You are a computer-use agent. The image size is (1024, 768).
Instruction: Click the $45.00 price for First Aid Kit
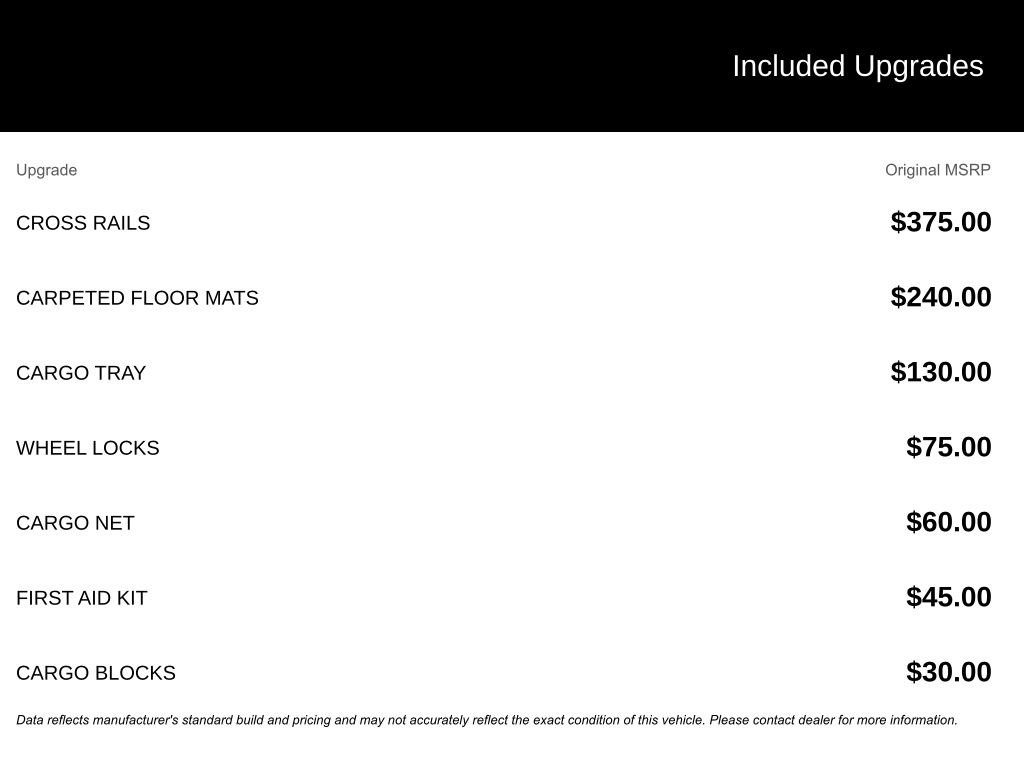pos(948,597)
